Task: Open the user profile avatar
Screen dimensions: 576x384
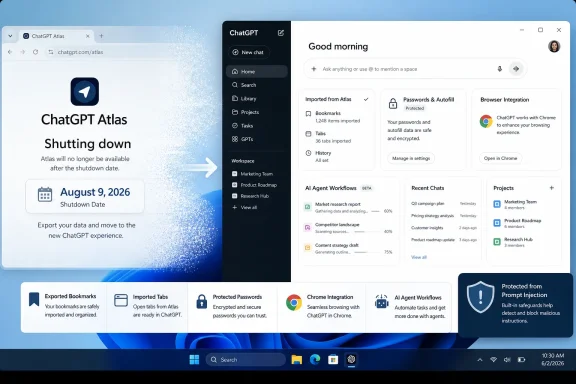Action: 554,46
